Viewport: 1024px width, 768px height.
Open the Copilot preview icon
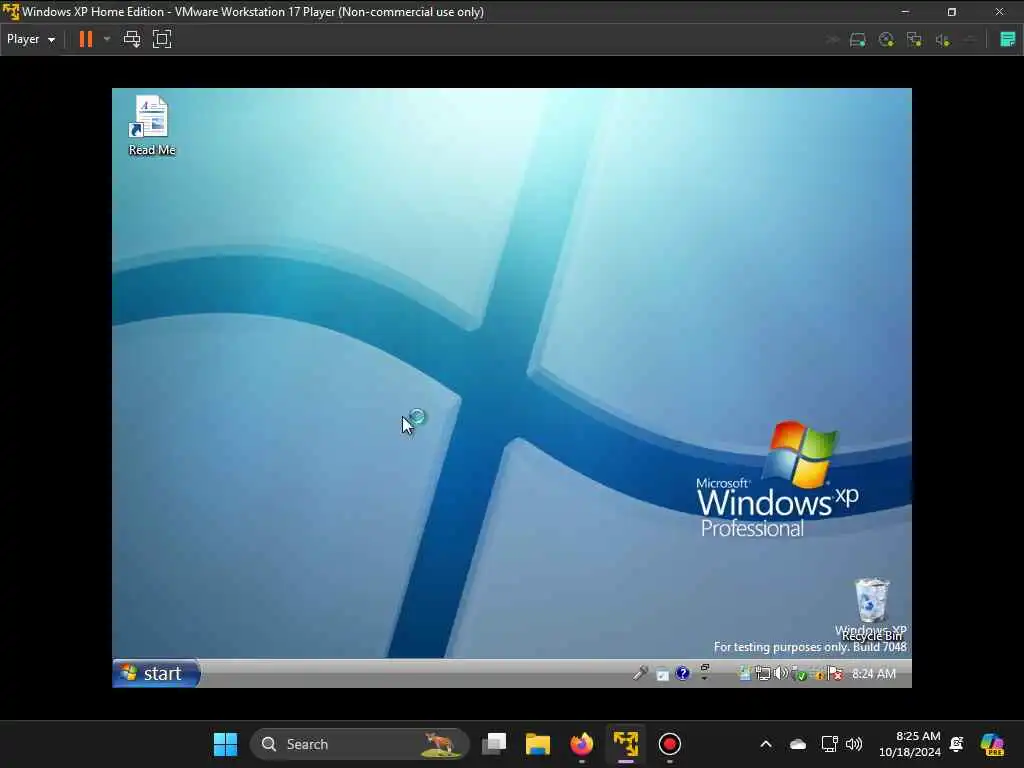pos(993,744)
